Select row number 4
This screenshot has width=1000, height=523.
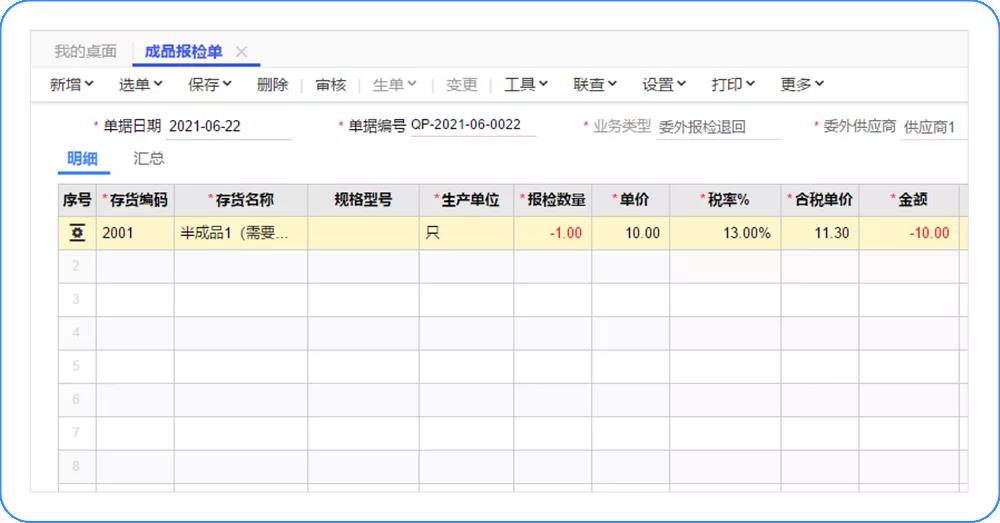pos(77,333)
